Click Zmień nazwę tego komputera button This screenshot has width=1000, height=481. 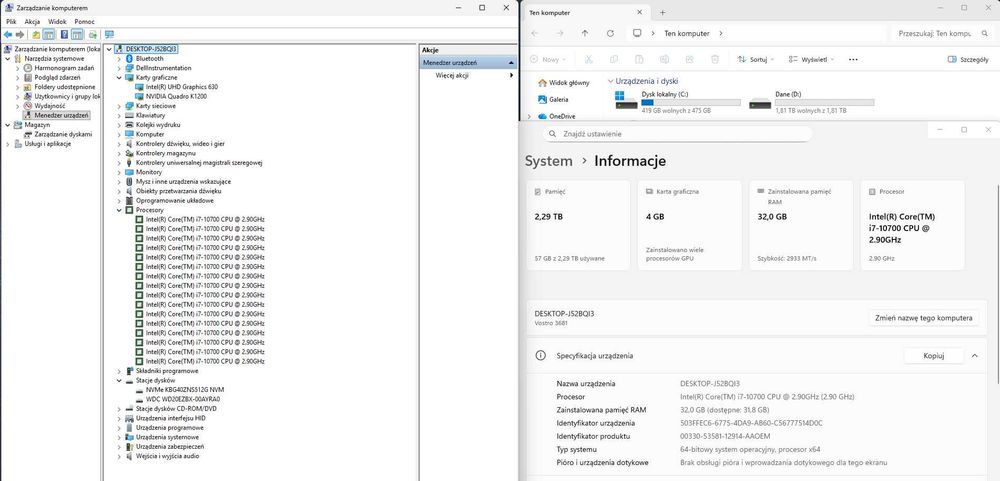click(923, 318)
